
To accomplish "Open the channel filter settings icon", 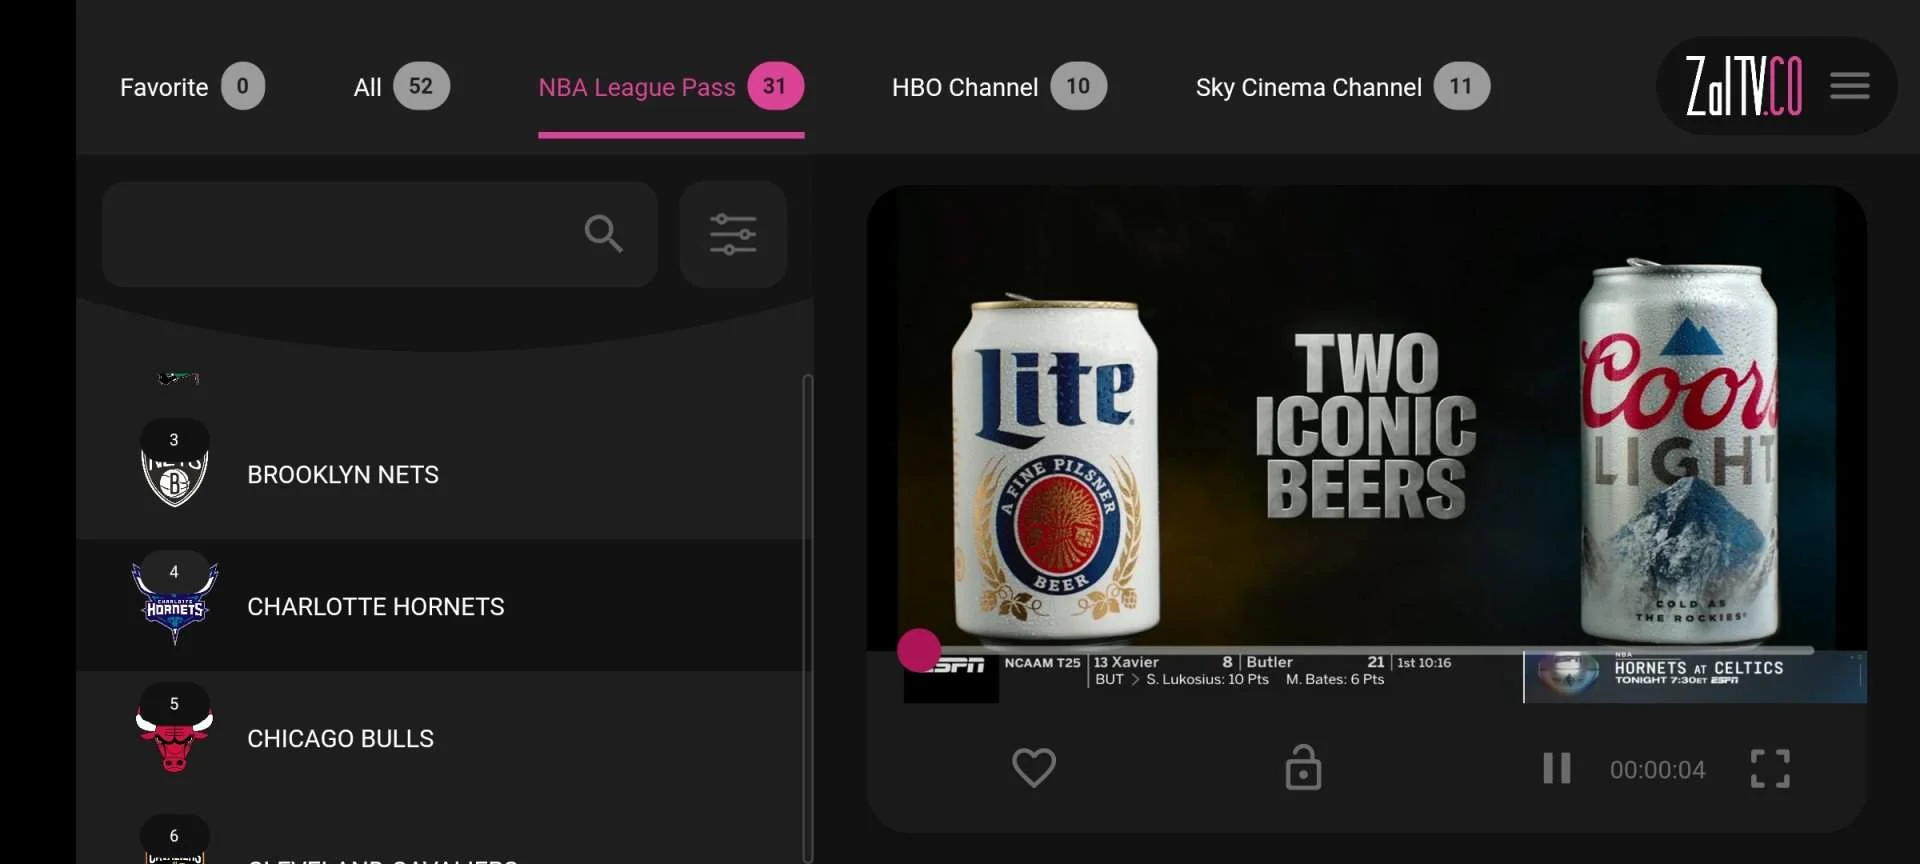I will coord(733,234).
